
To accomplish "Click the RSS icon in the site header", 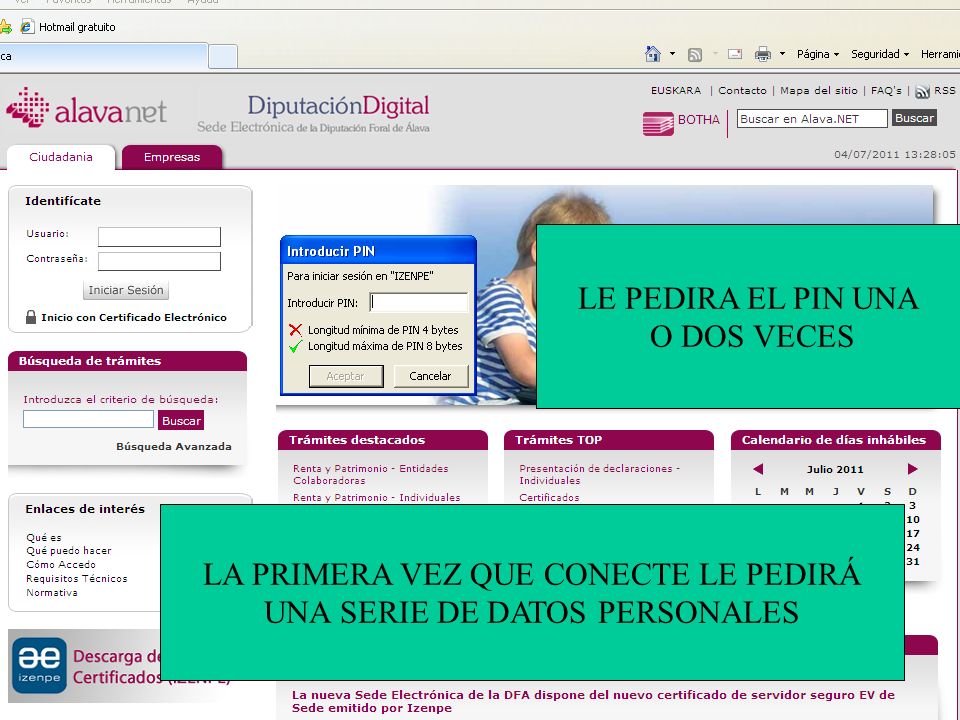I will coord(922,92).
